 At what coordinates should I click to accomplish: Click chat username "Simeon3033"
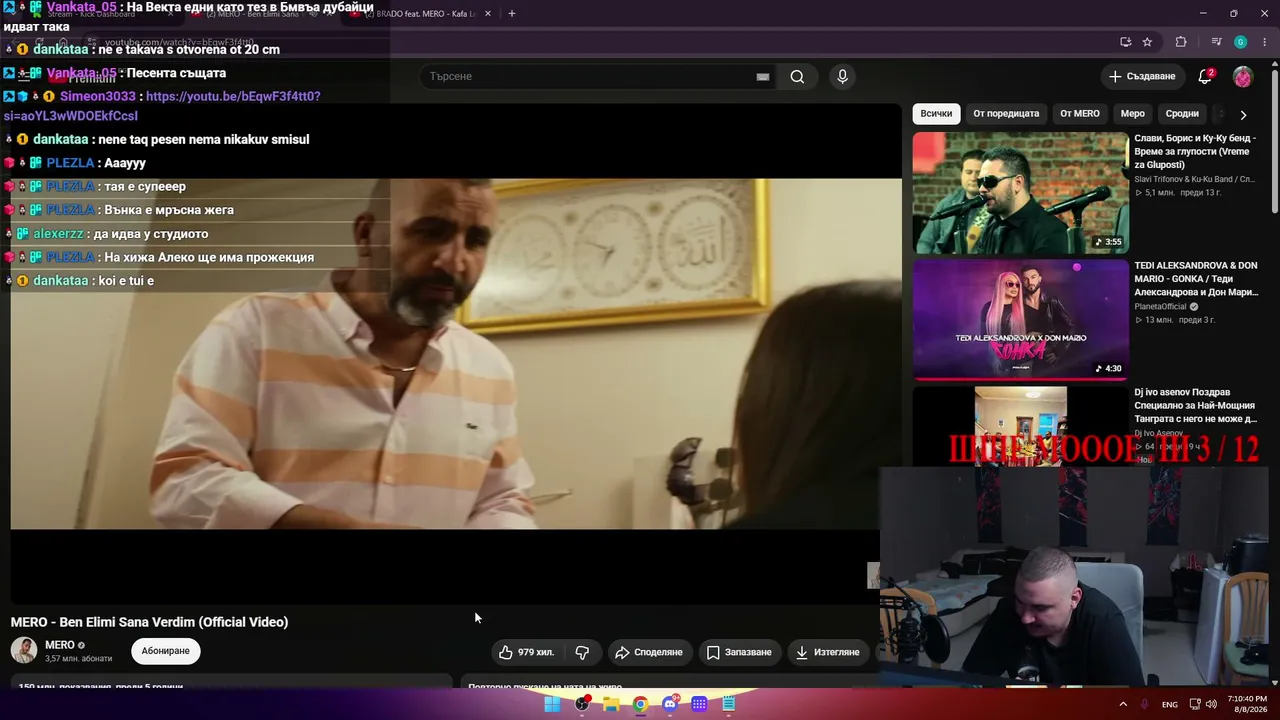click(x=97, y=97)
